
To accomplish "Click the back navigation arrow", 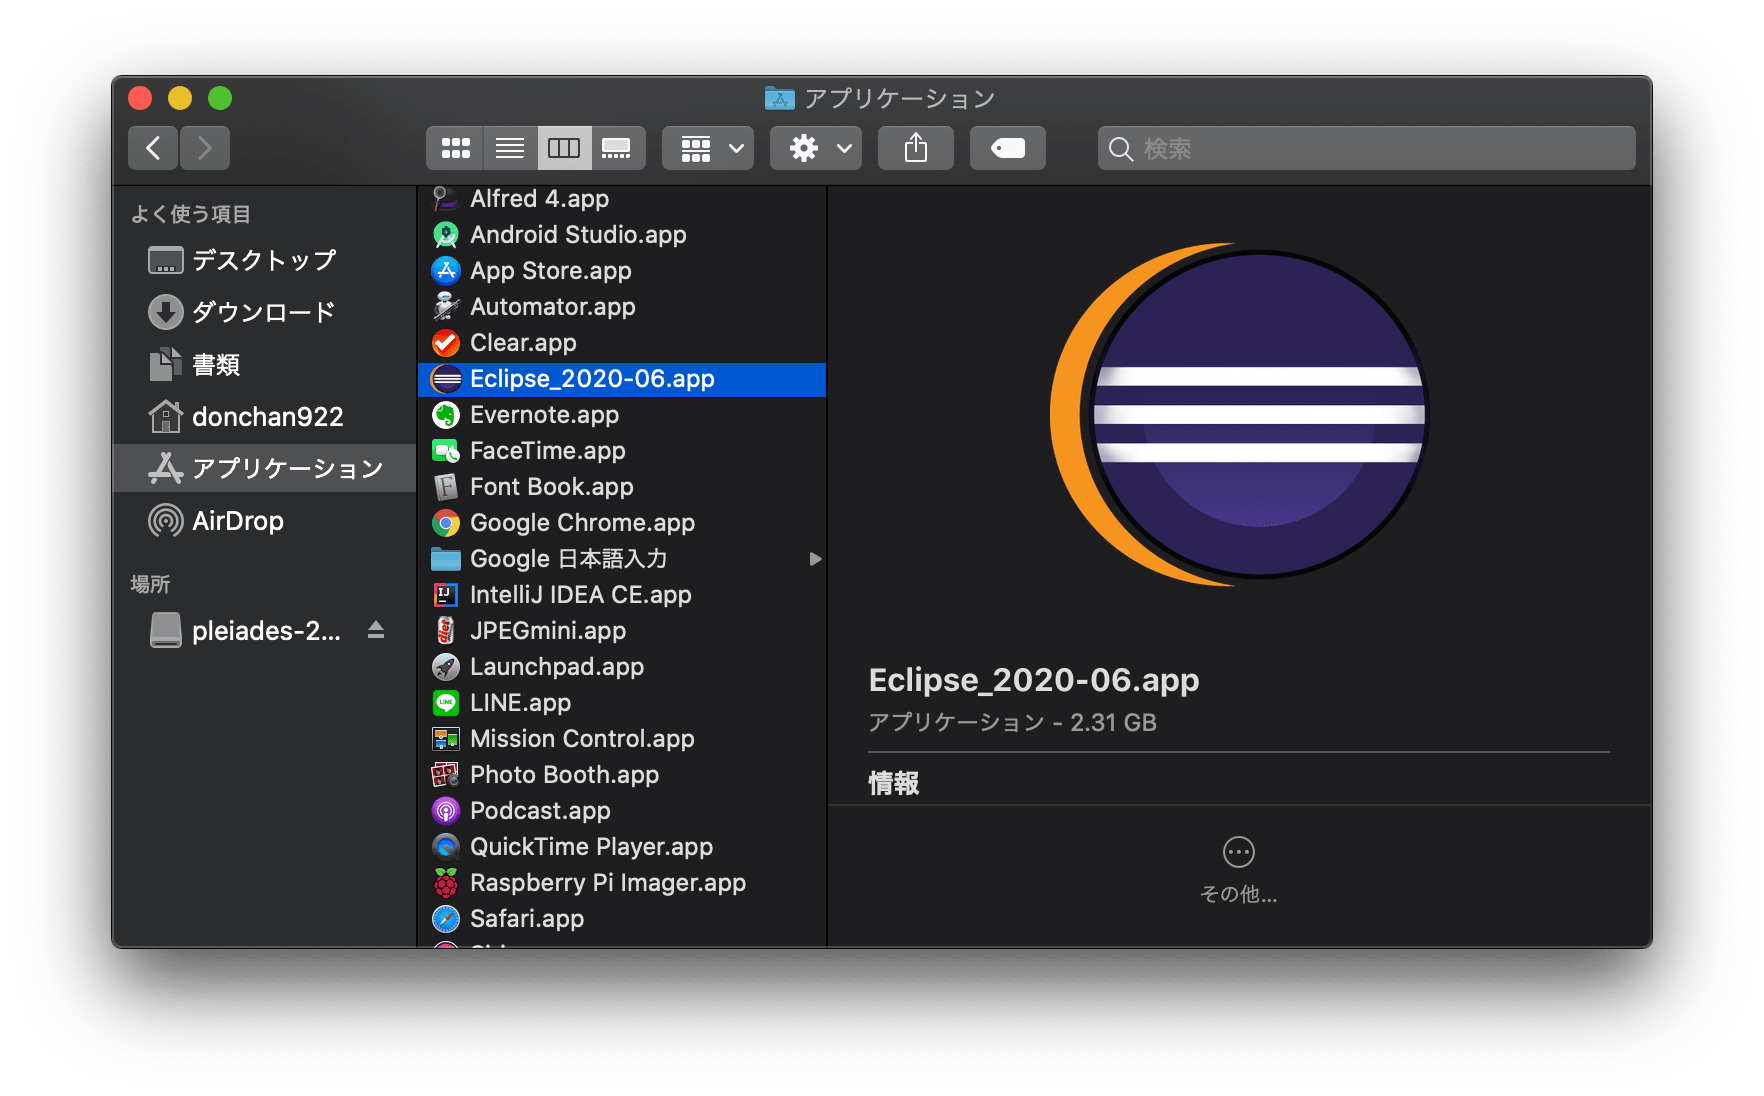I will [x=152, y=147].
